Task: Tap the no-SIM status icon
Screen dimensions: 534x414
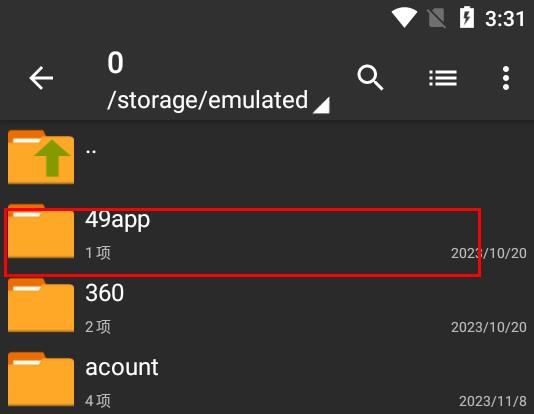Action: pyautogui.click(x=437, y=18)
